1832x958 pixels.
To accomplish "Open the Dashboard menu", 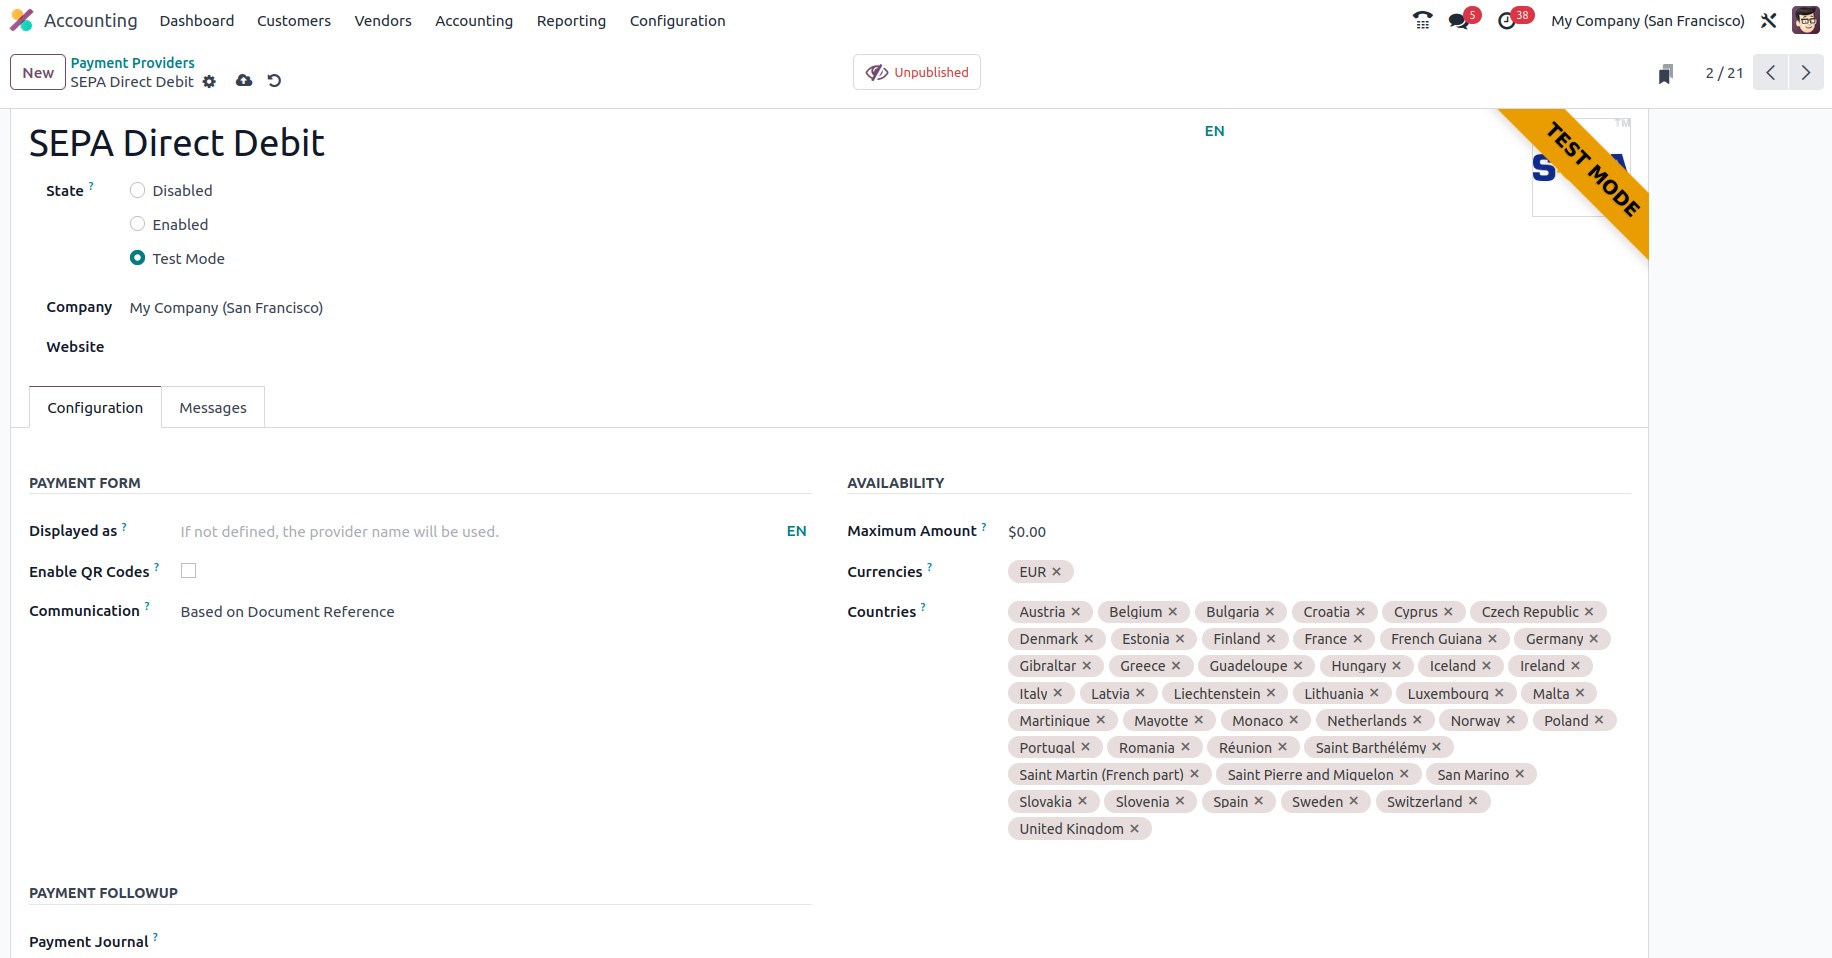I will (x=197, y=20).
